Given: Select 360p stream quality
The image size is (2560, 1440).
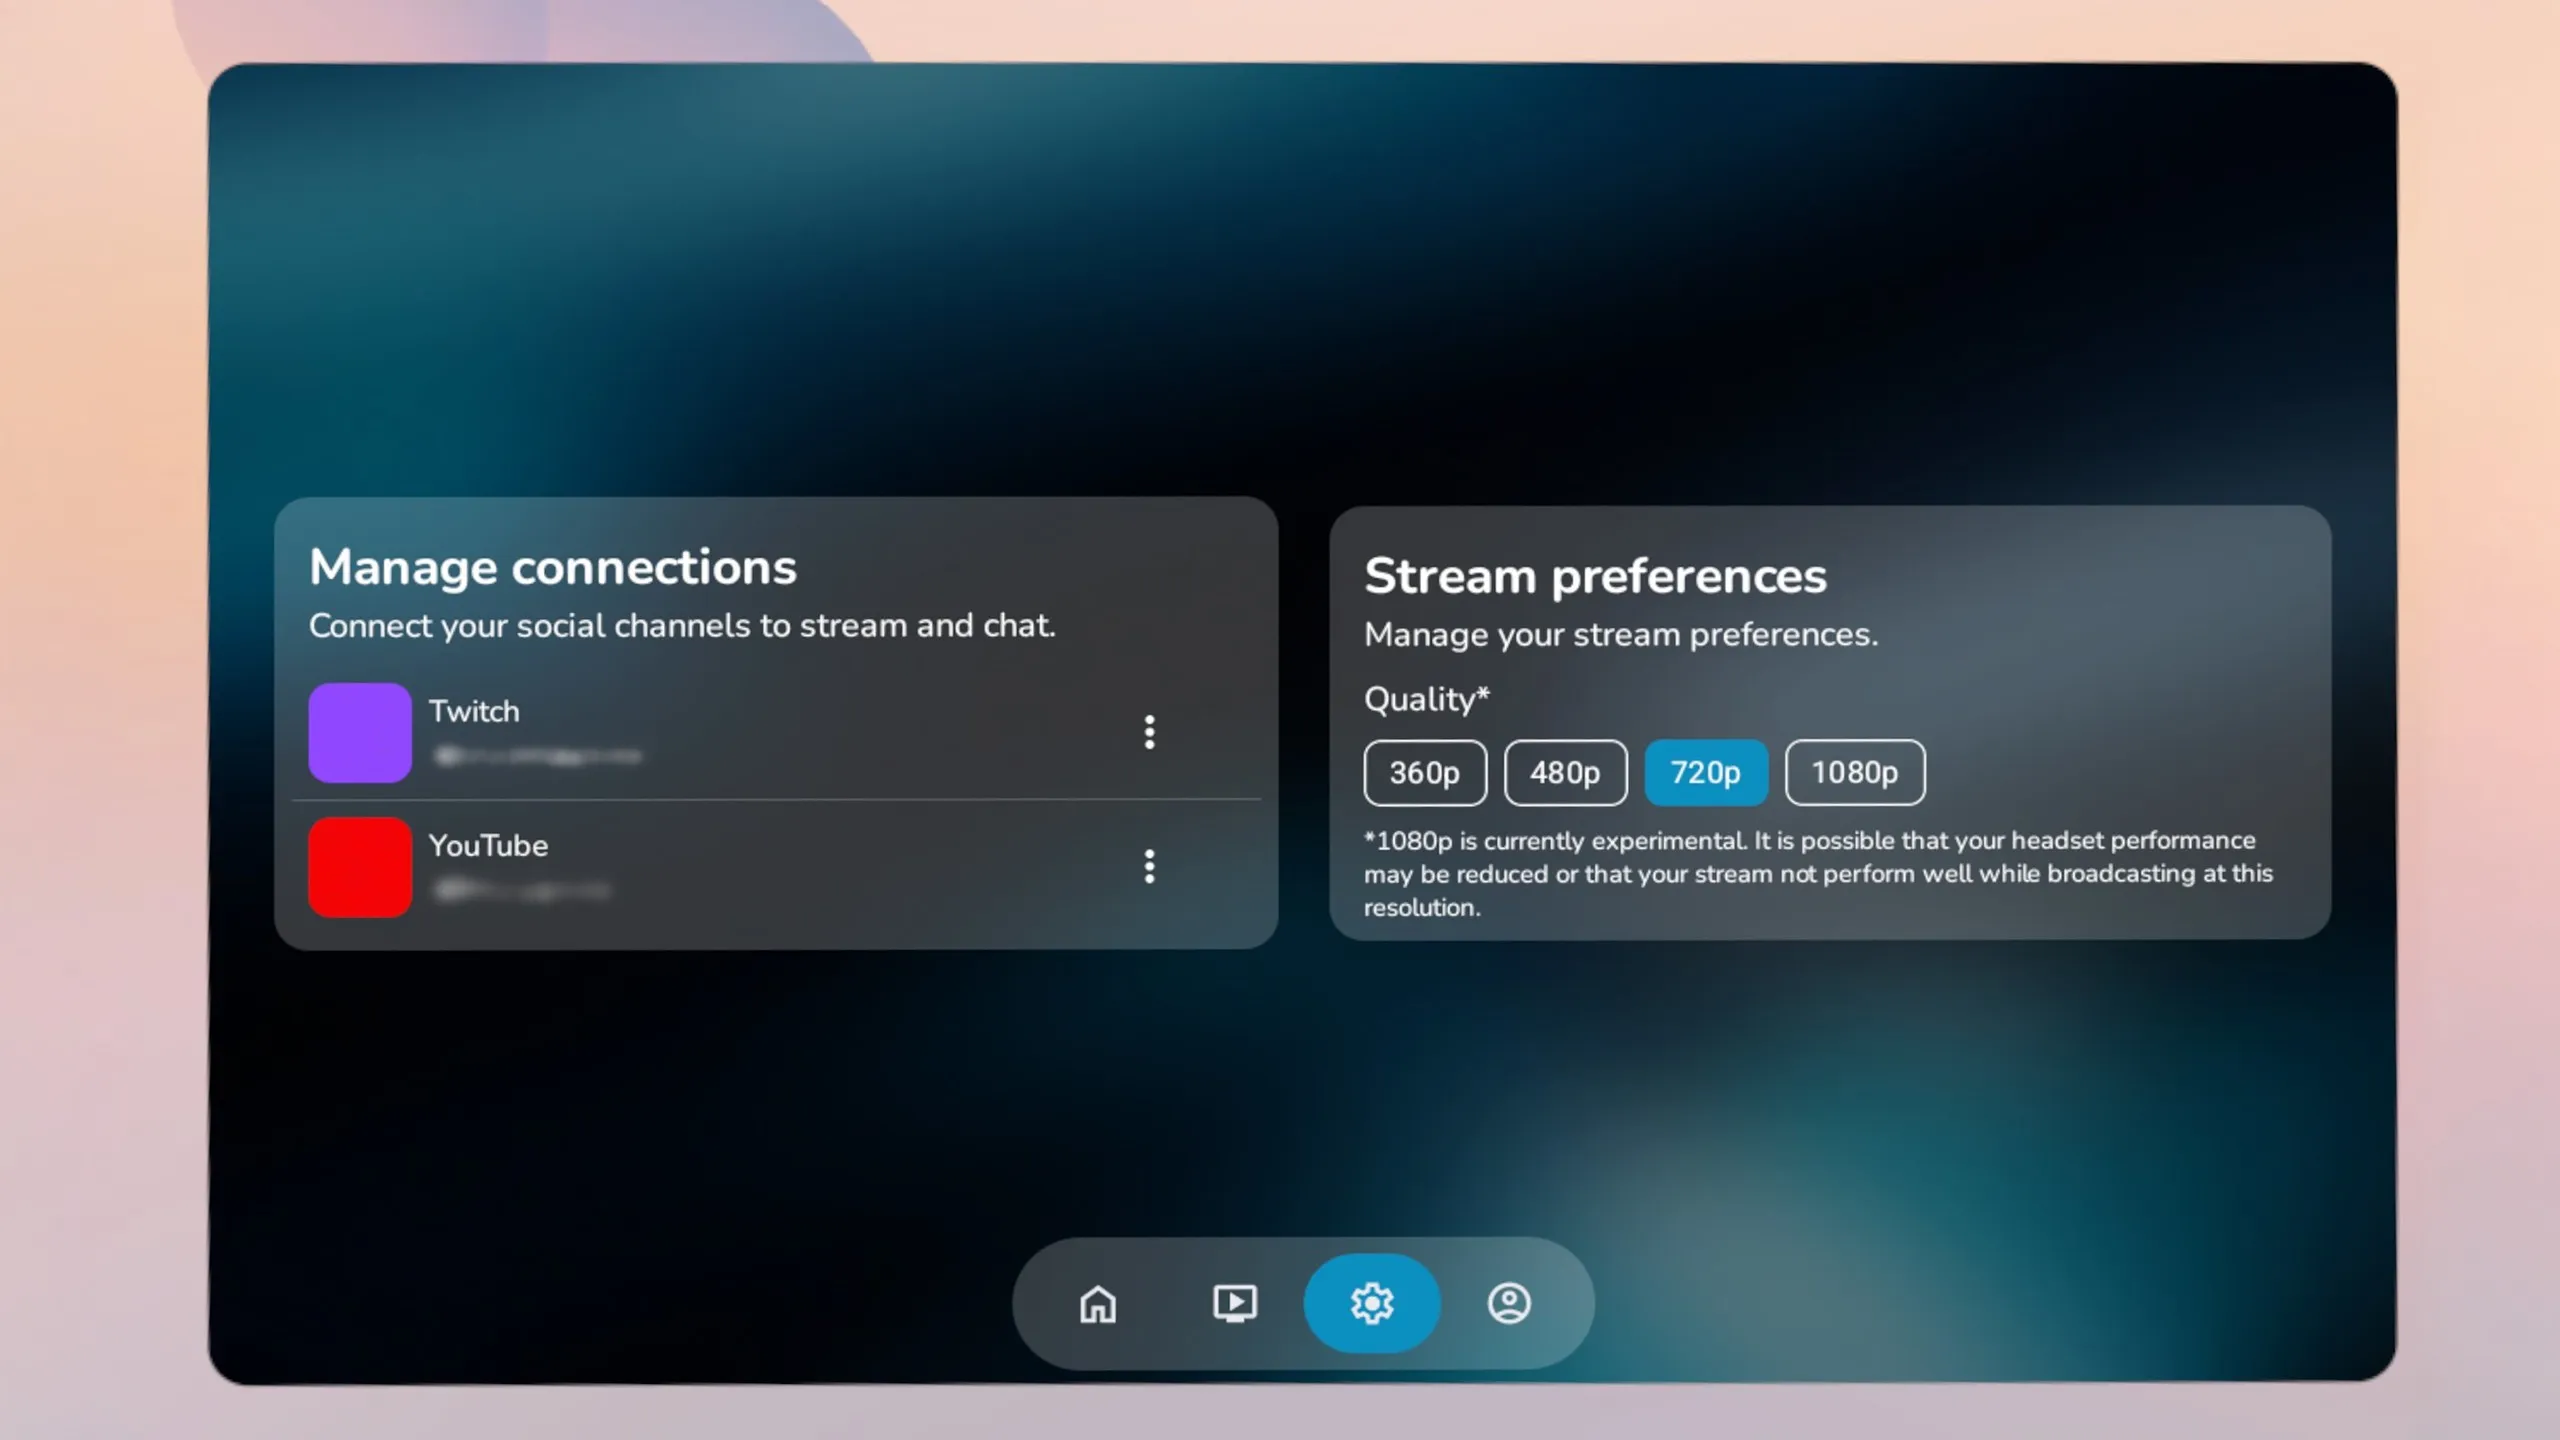Looking at the screenshot, I should pyautogui.click(x=1425, y=772).
